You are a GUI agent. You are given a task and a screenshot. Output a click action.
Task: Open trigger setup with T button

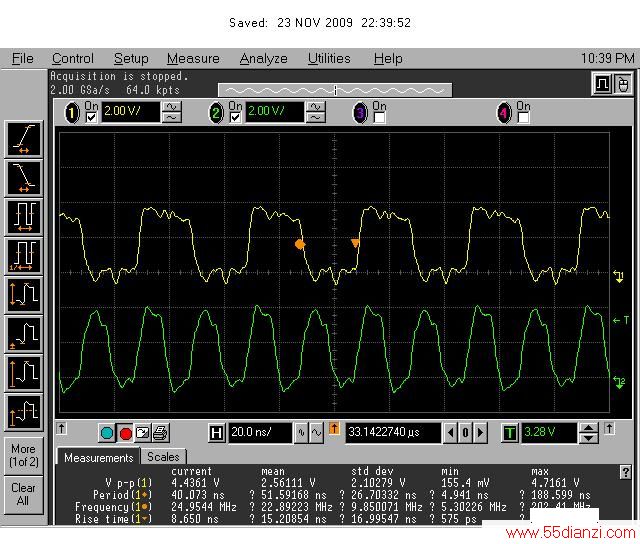point(510,433)
